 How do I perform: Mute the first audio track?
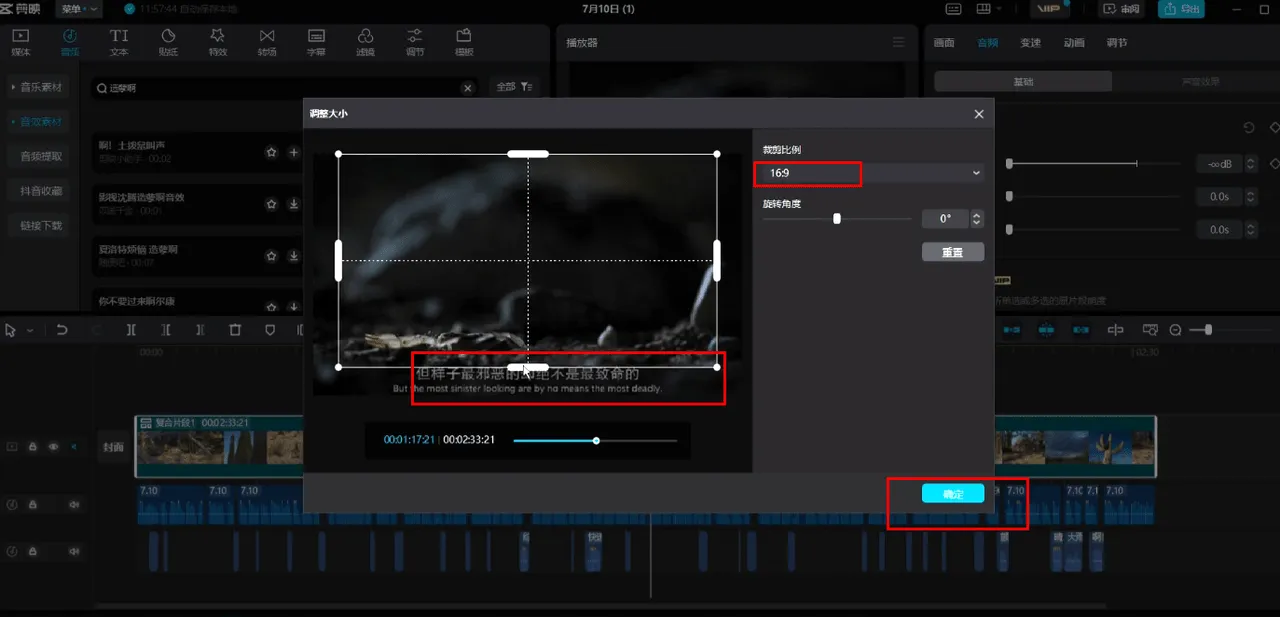pos(73,505)
